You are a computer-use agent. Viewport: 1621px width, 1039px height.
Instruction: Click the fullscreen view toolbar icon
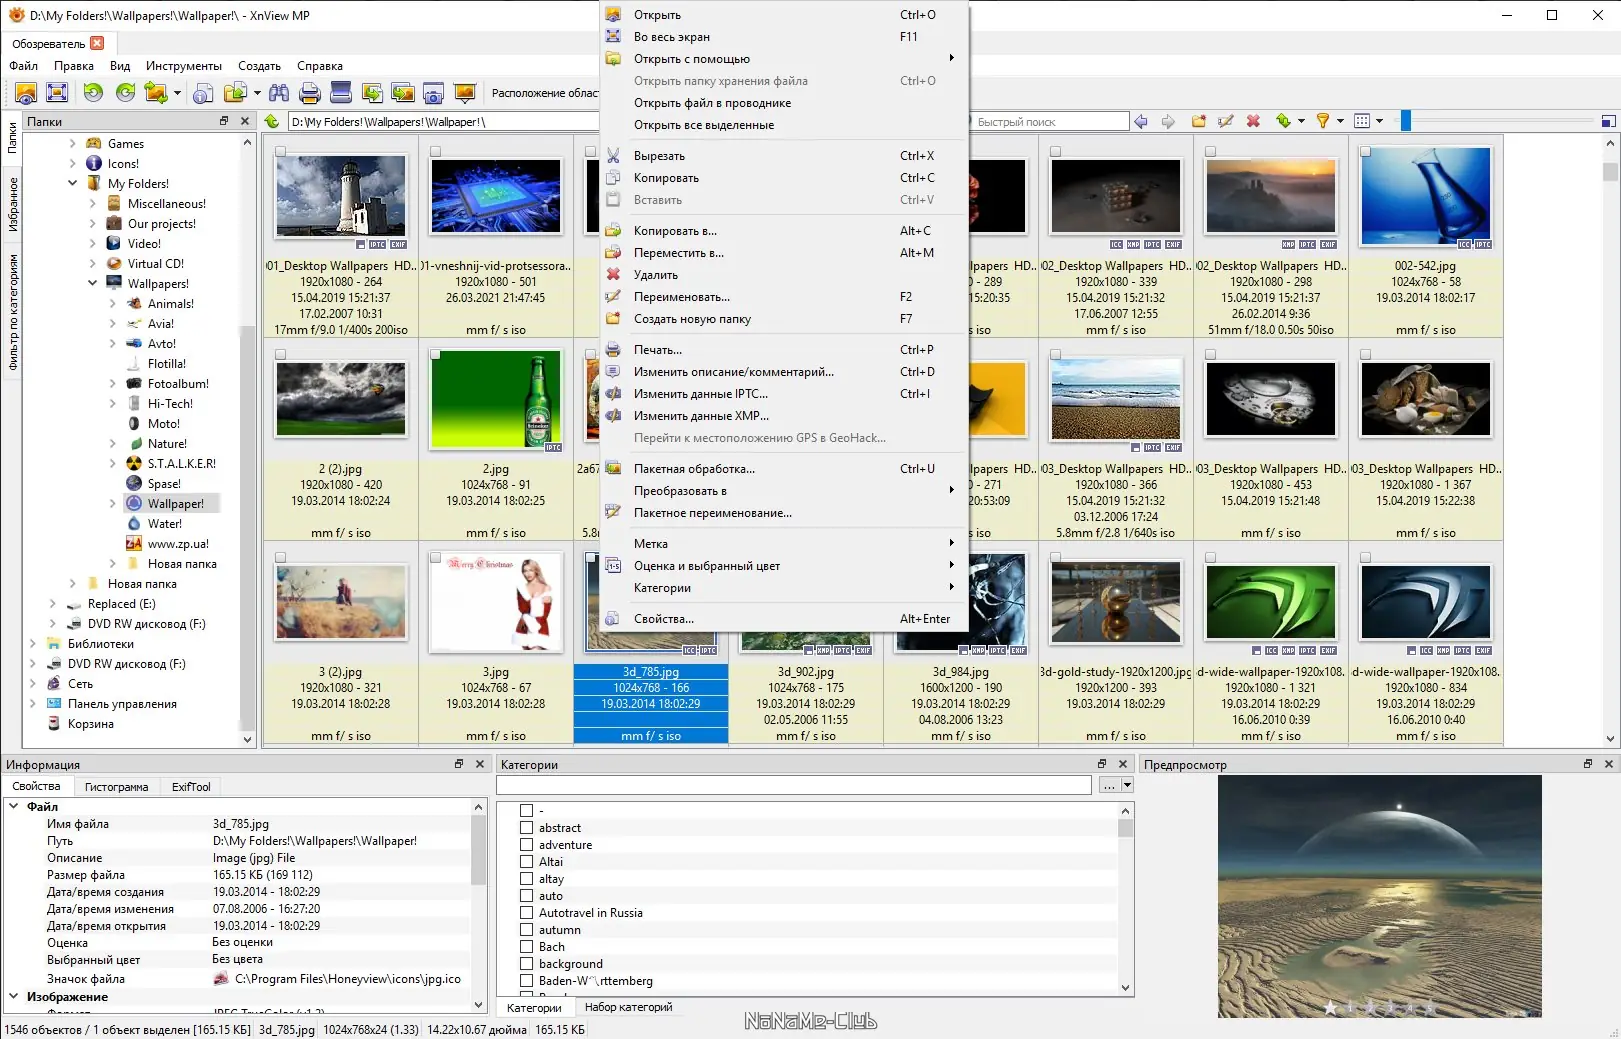(57, 93)
